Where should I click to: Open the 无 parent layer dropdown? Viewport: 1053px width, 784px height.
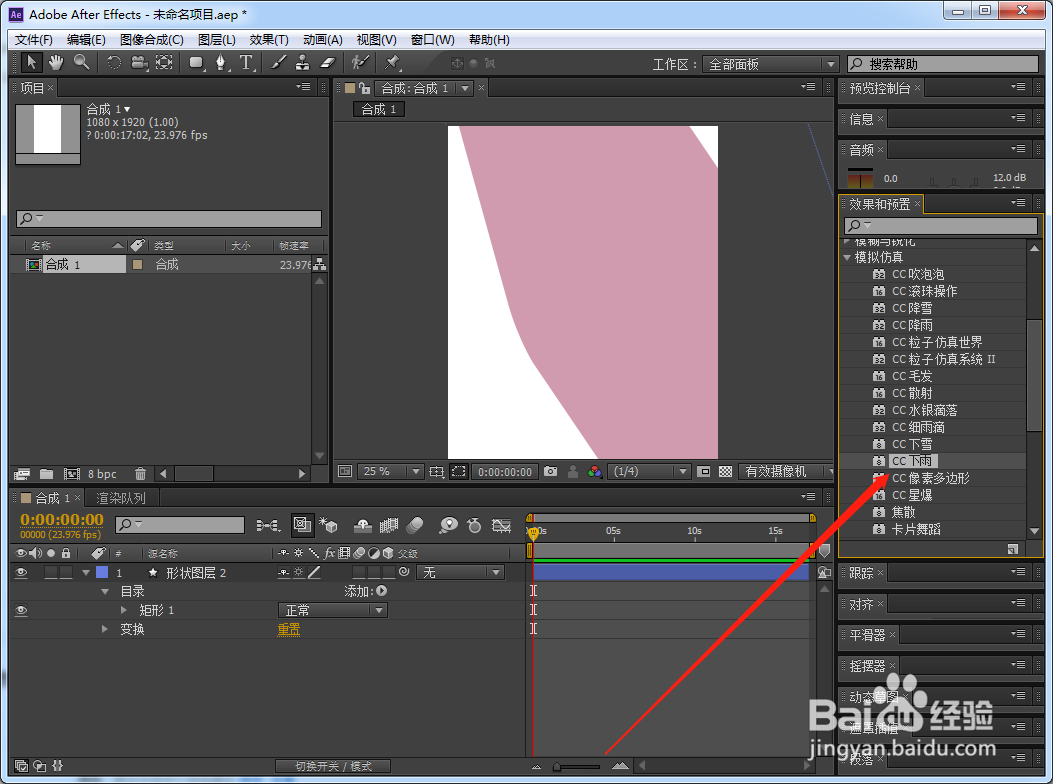coord(461,572)
